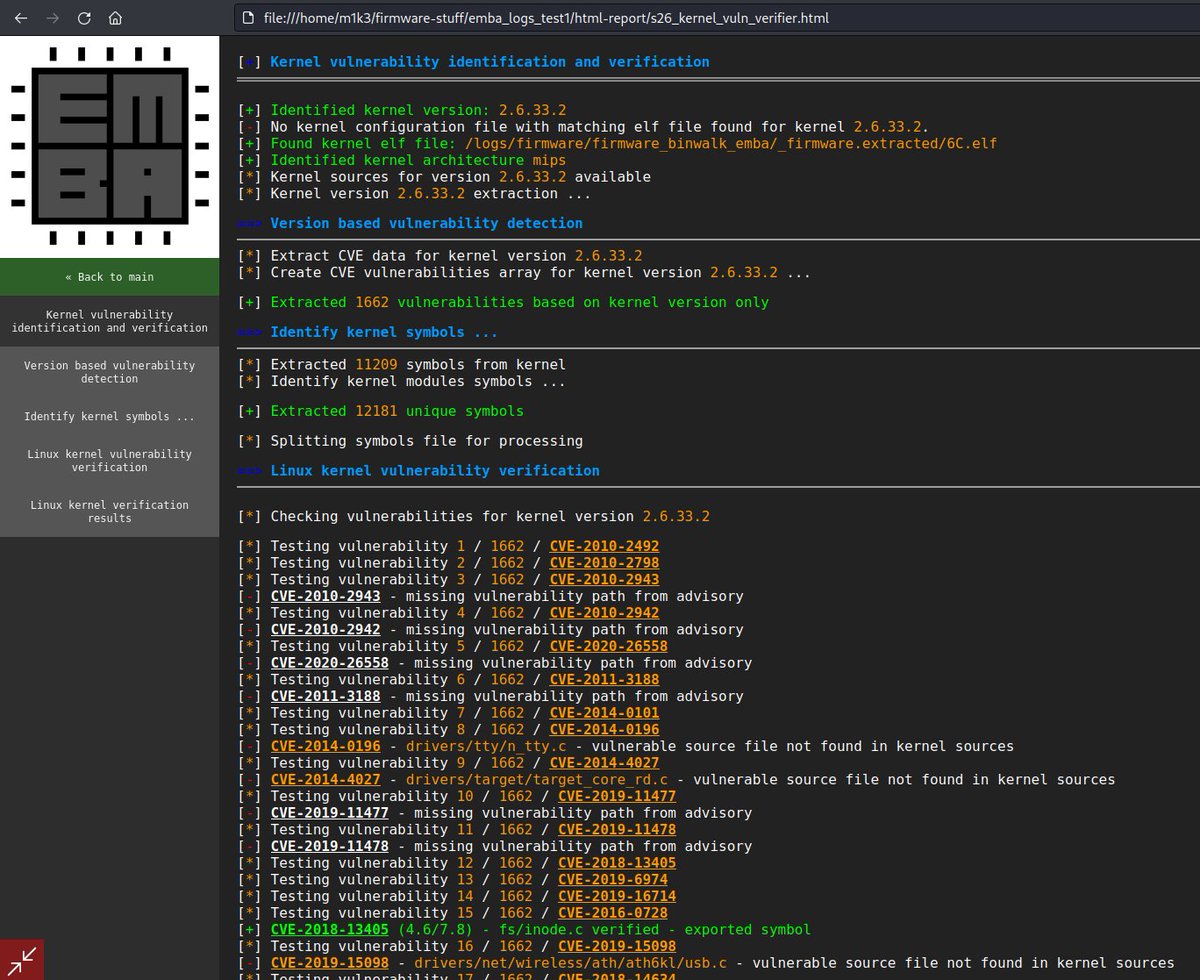Click the forward navigation arrow
Viewport: 1200px width, 980px height.
click(x=52, y=17)
